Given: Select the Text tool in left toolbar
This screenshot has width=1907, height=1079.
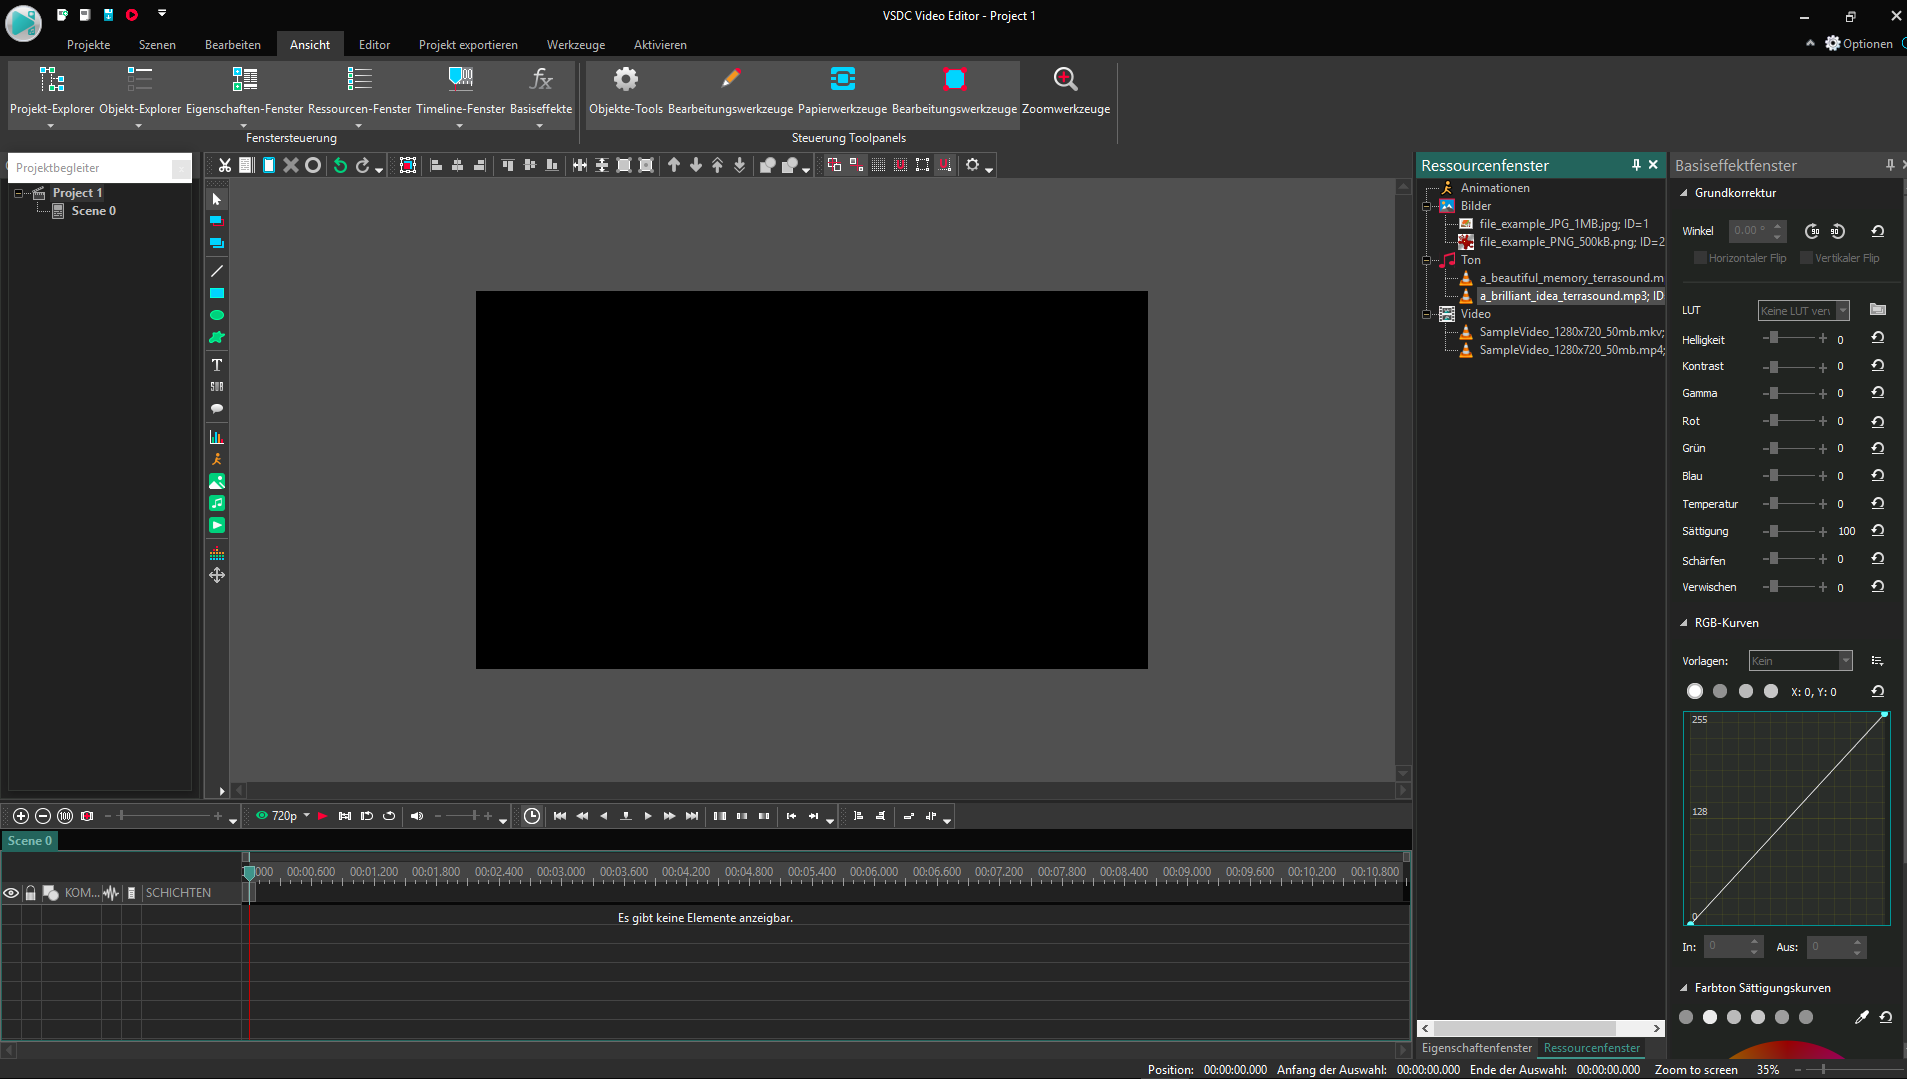Looking at the screenshot, I should (216, 365).
